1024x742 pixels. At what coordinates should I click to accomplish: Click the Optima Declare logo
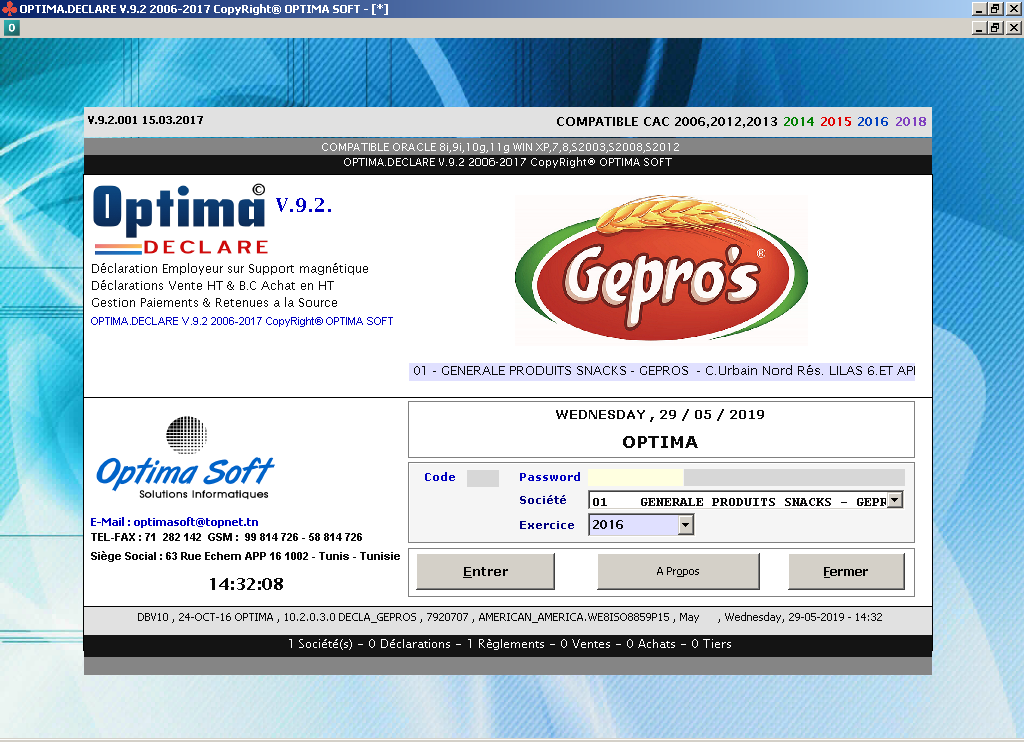pos(181,221)
